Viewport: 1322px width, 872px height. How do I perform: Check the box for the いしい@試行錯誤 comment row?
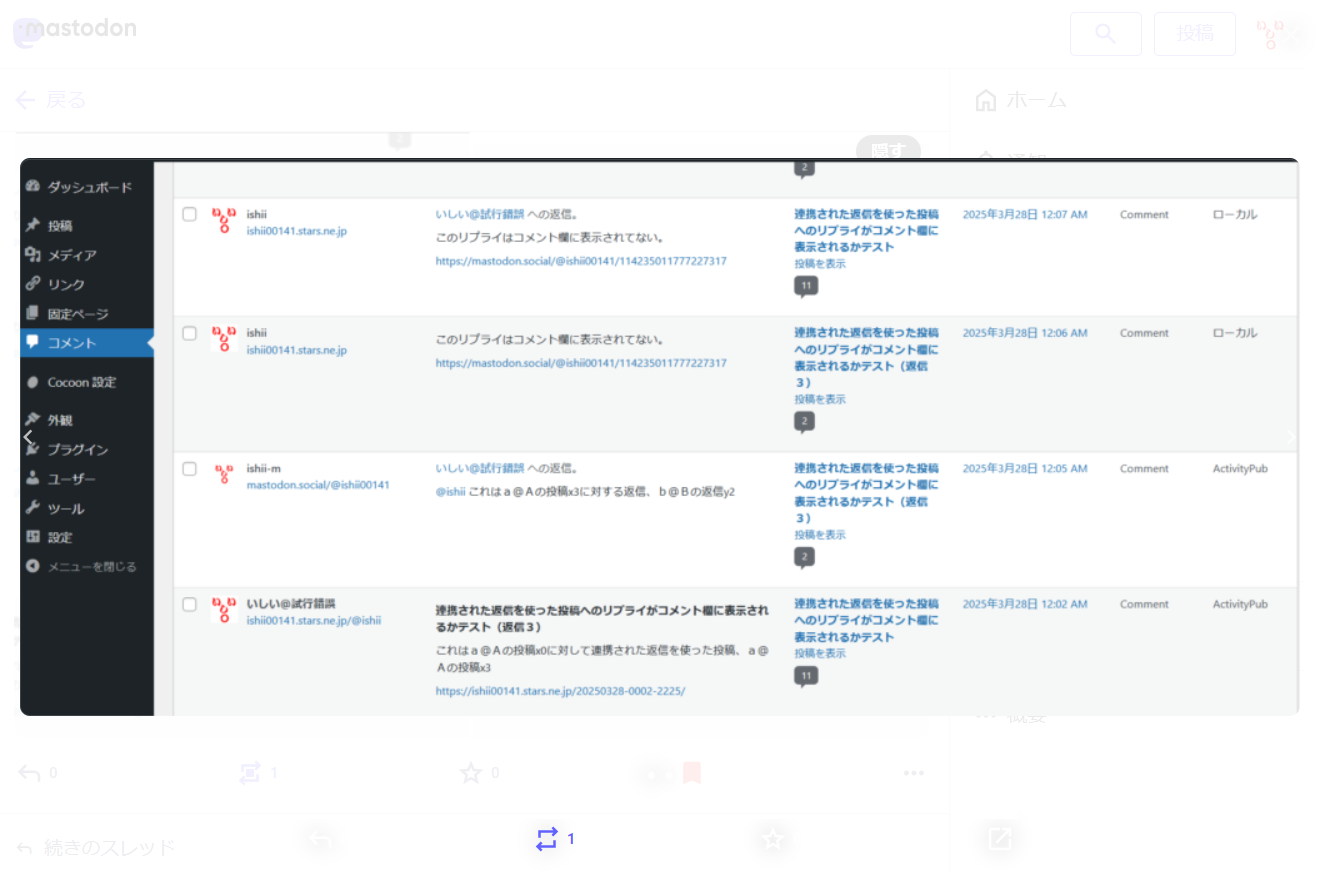[190, 604]
